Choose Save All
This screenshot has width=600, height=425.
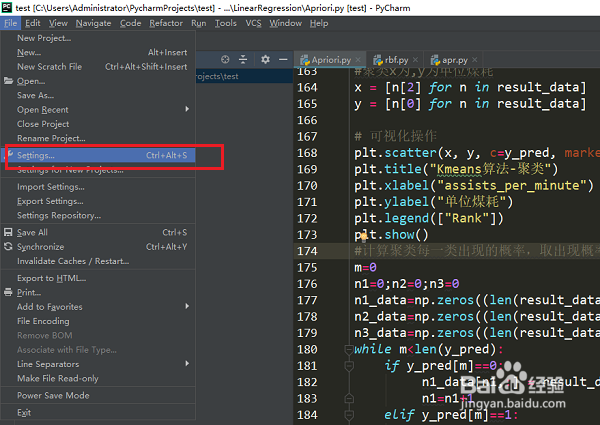(x=98, y=232)
